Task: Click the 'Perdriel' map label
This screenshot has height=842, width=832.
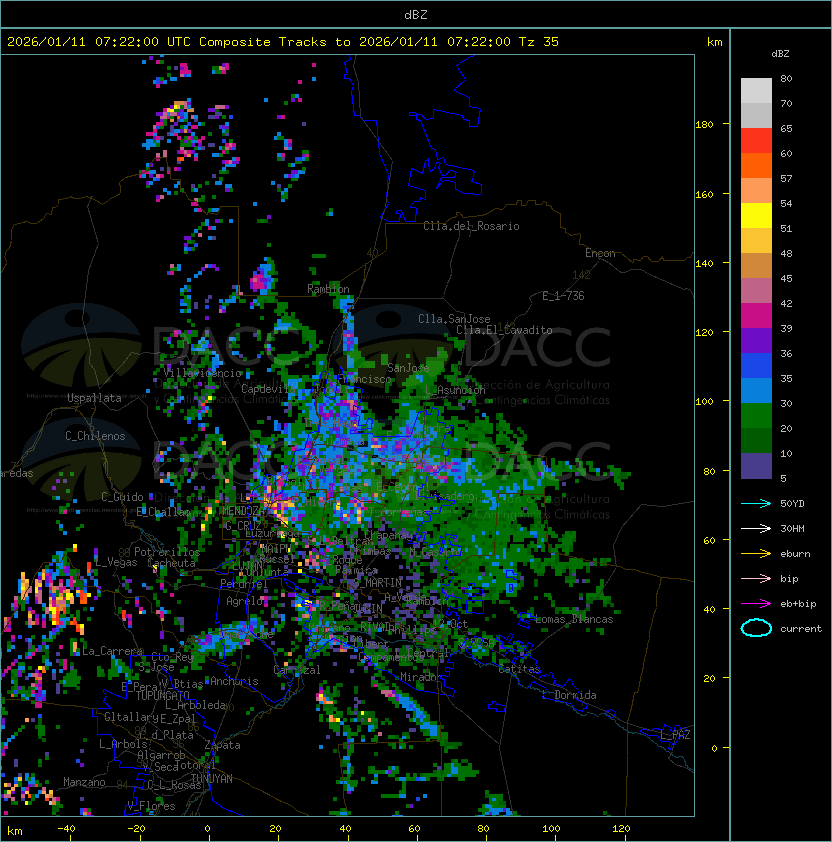Action: [243, 583]
